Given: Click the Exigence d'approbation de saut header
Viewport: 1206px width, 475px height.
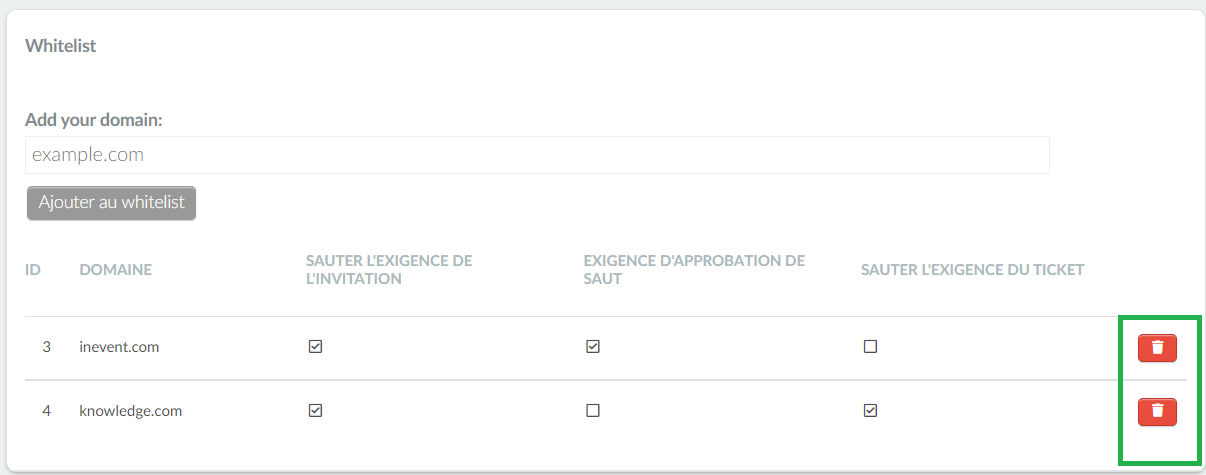Looking at the screenshot, I should coord(694,270).
